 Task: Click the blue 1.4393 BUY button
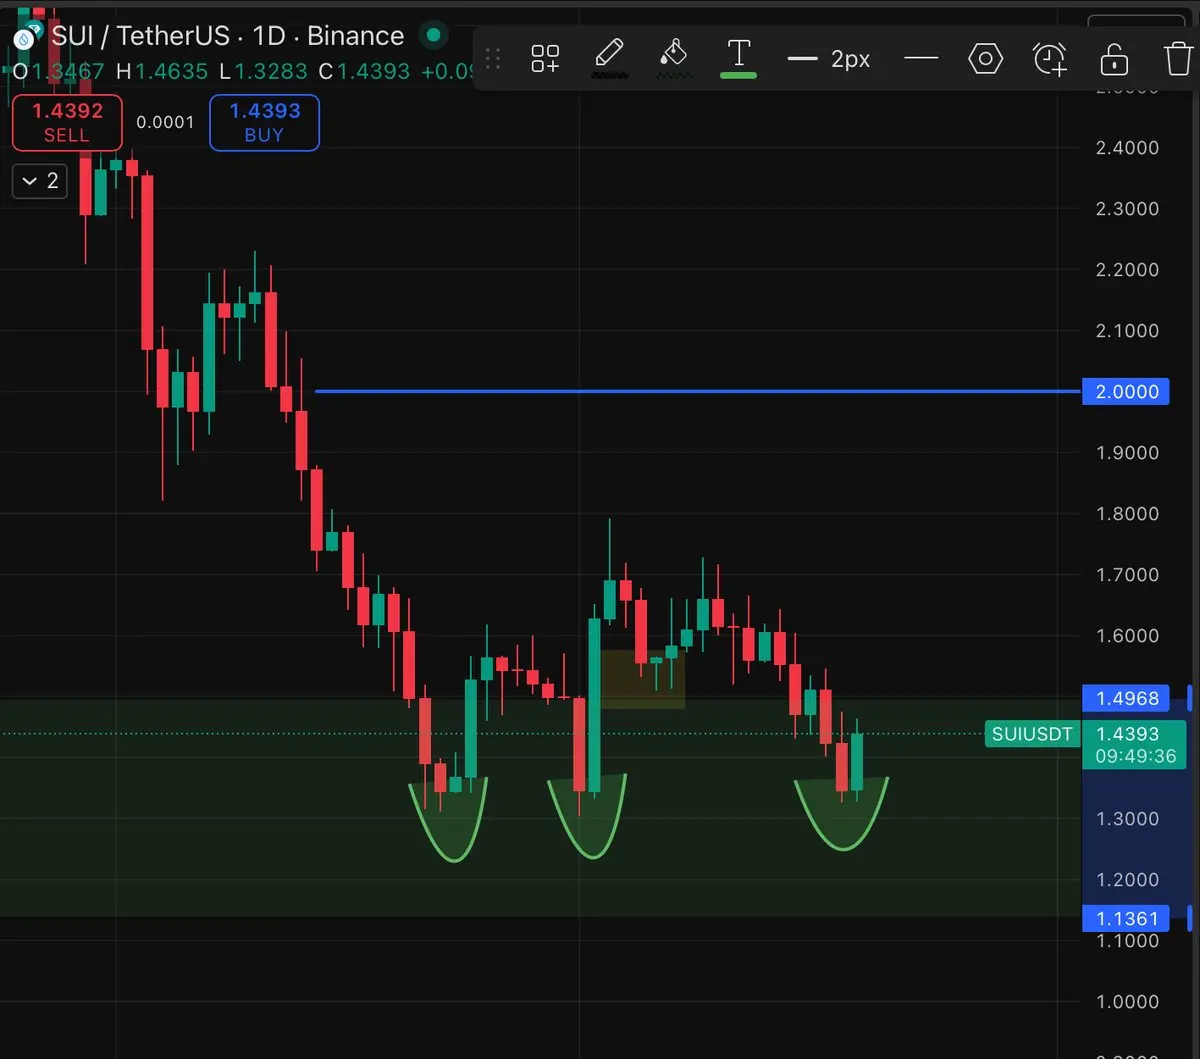point(264,122)
